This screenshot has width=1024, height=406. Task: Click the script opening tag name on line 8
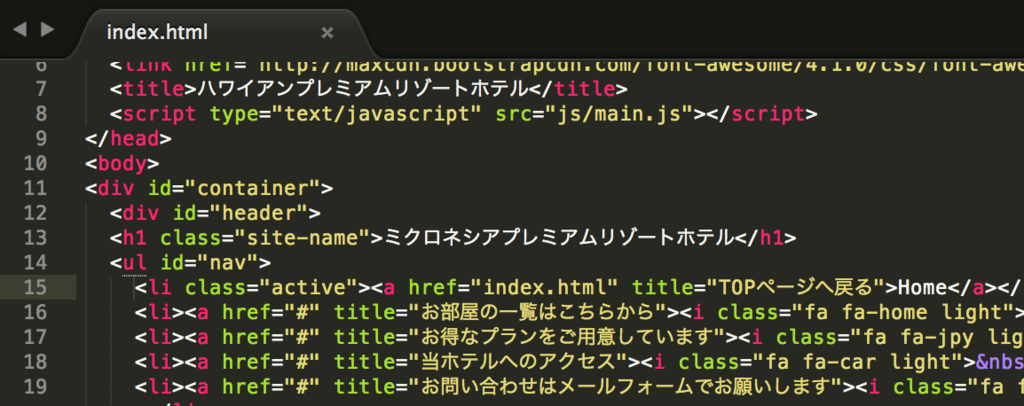point(159,114)
